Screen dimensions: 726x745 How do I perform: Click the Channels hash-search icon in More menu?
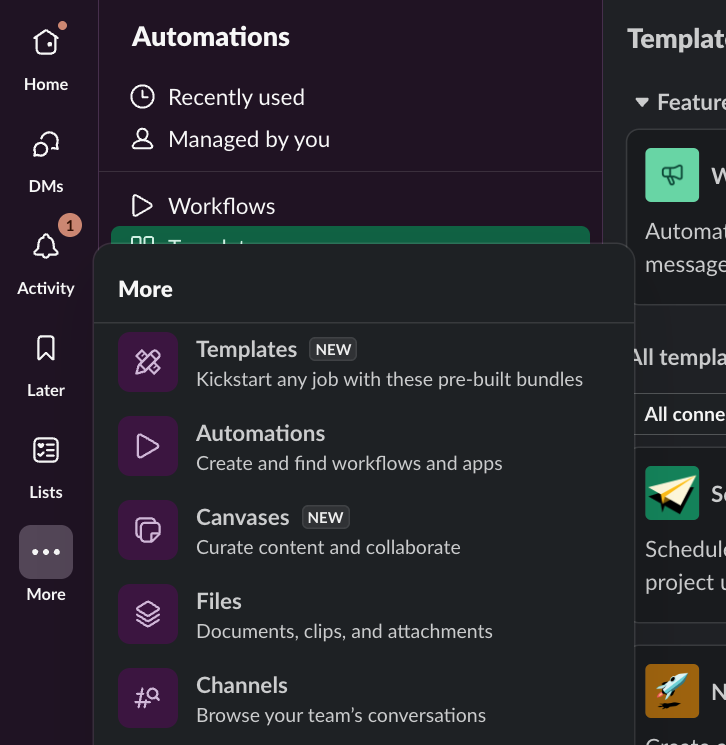click(x=148, y=698)
